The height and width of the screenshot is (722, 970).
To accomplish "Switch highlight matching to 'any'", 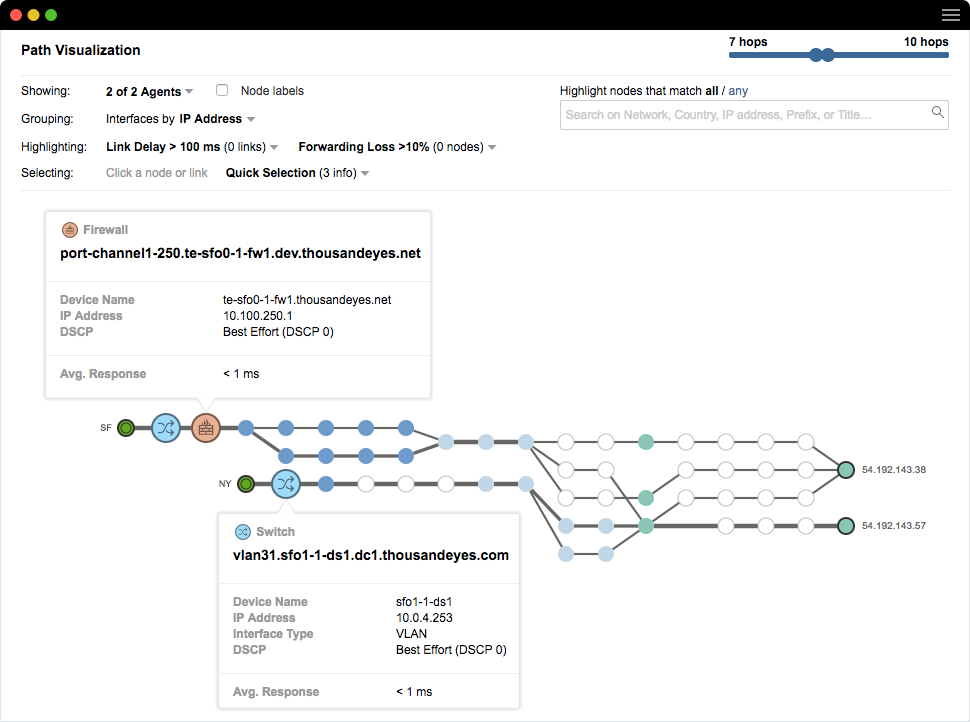I will (738, 91).
